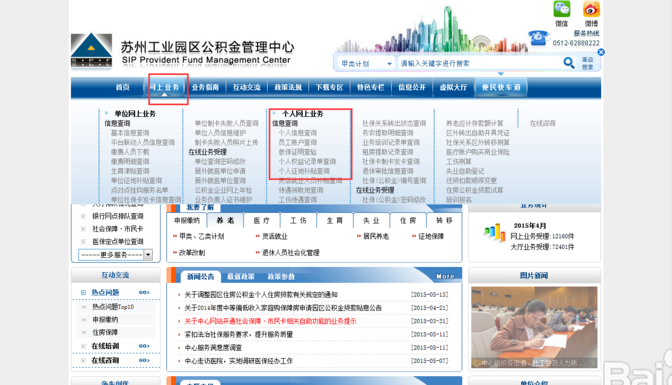Open the 微博 Weibo icon
This screenshot has width=672, height=385.
click(591, 9)
